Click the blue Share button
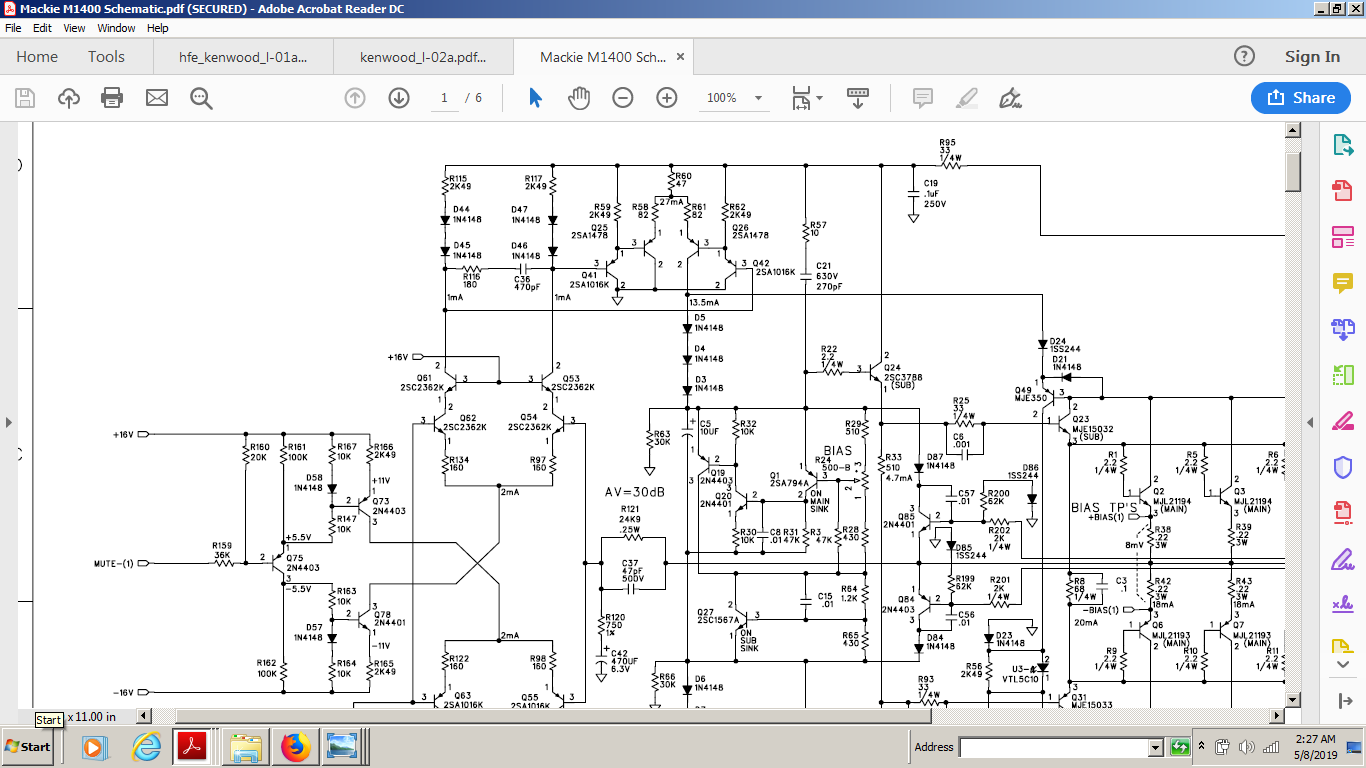Screen dimensions: 1366x768 (x=1300, y=97)
